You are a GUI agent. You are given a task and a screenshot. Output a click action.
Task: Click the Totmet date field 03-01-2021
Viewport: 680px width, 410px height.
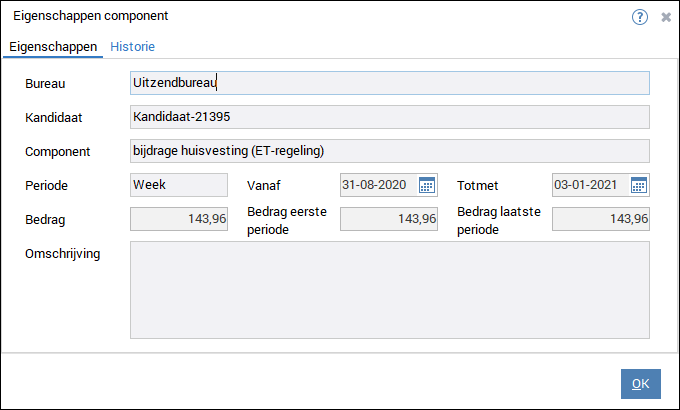pyautogui.click(x=589, y=185)
